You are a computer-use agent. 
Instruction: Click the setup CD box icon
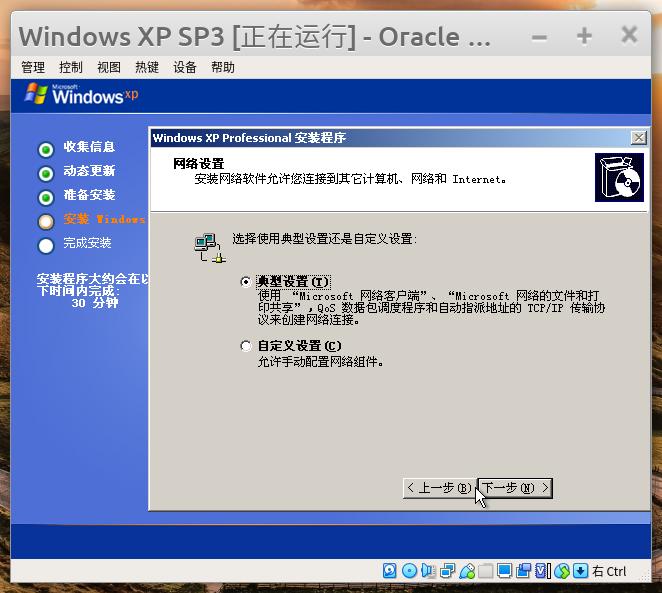point(619,177)
